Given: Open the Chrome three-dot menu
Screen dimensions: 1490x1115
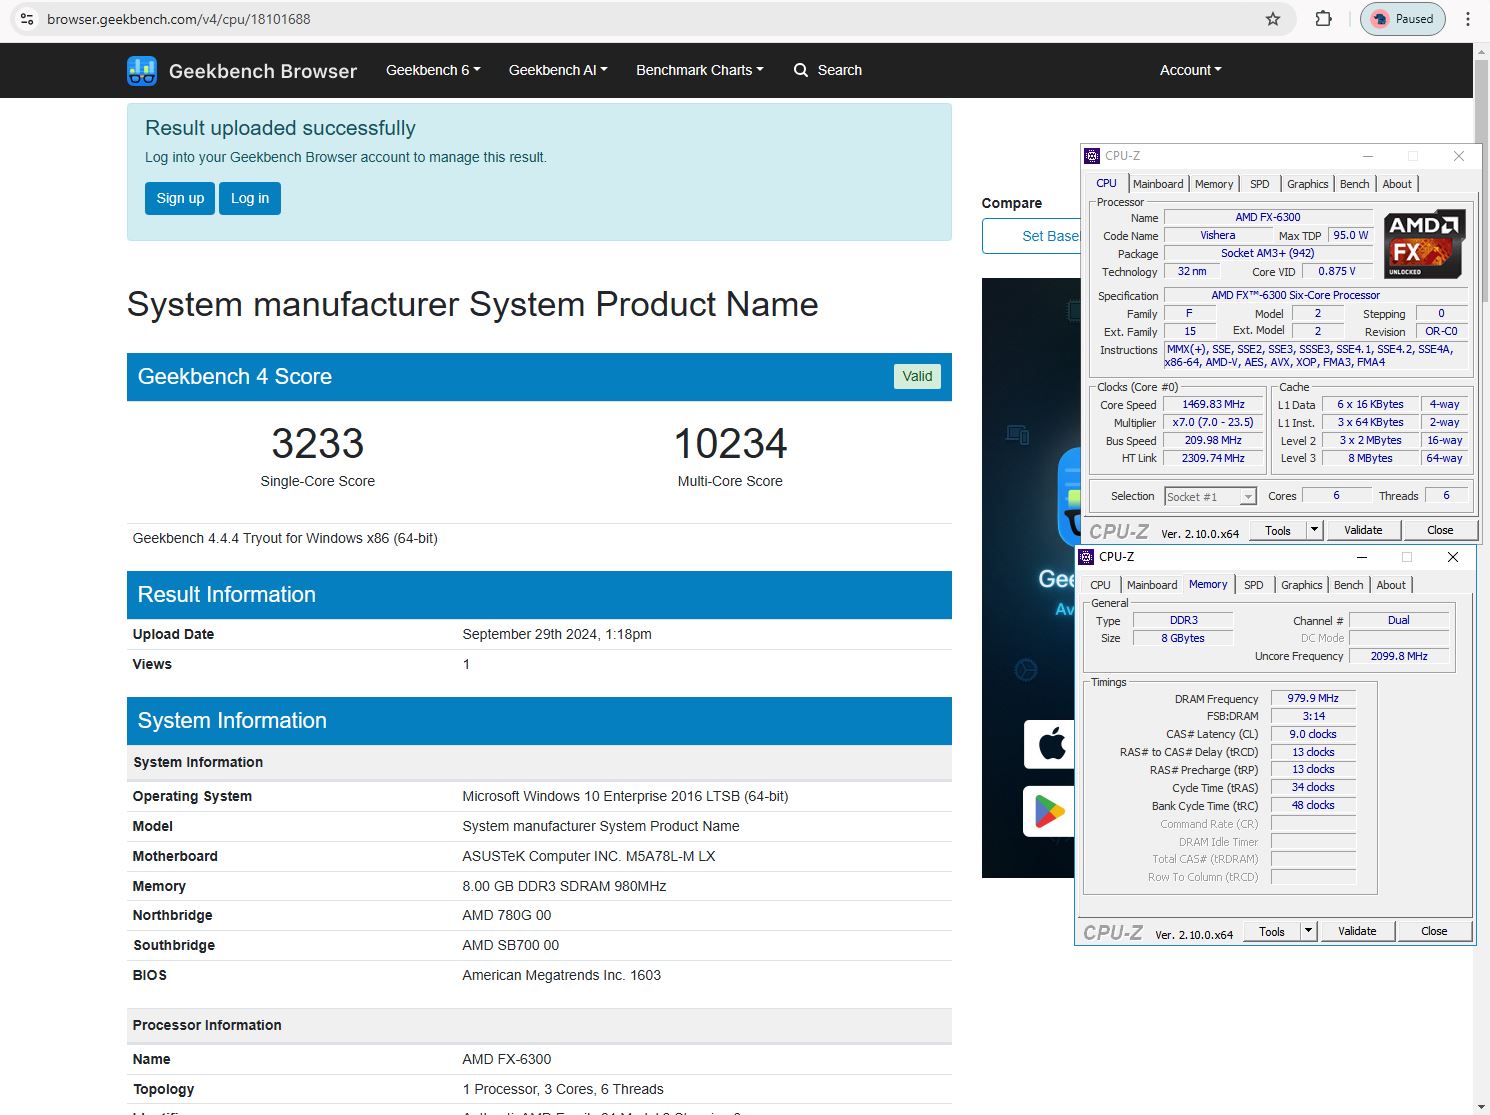Looking at the screenshot, I should pyautogui.click(x=1468, y=19).
